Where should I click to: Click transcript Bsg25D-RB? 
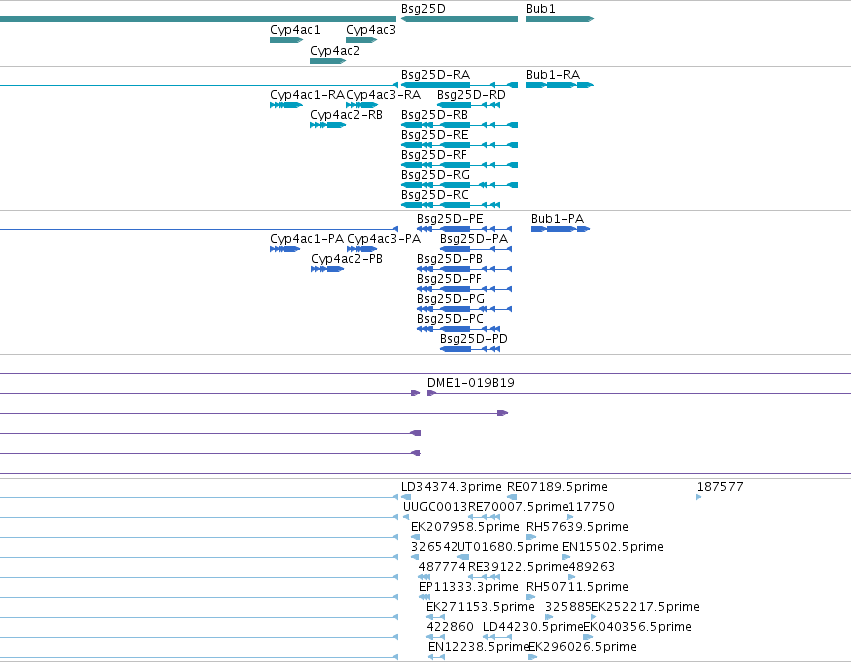pos(459,125)
